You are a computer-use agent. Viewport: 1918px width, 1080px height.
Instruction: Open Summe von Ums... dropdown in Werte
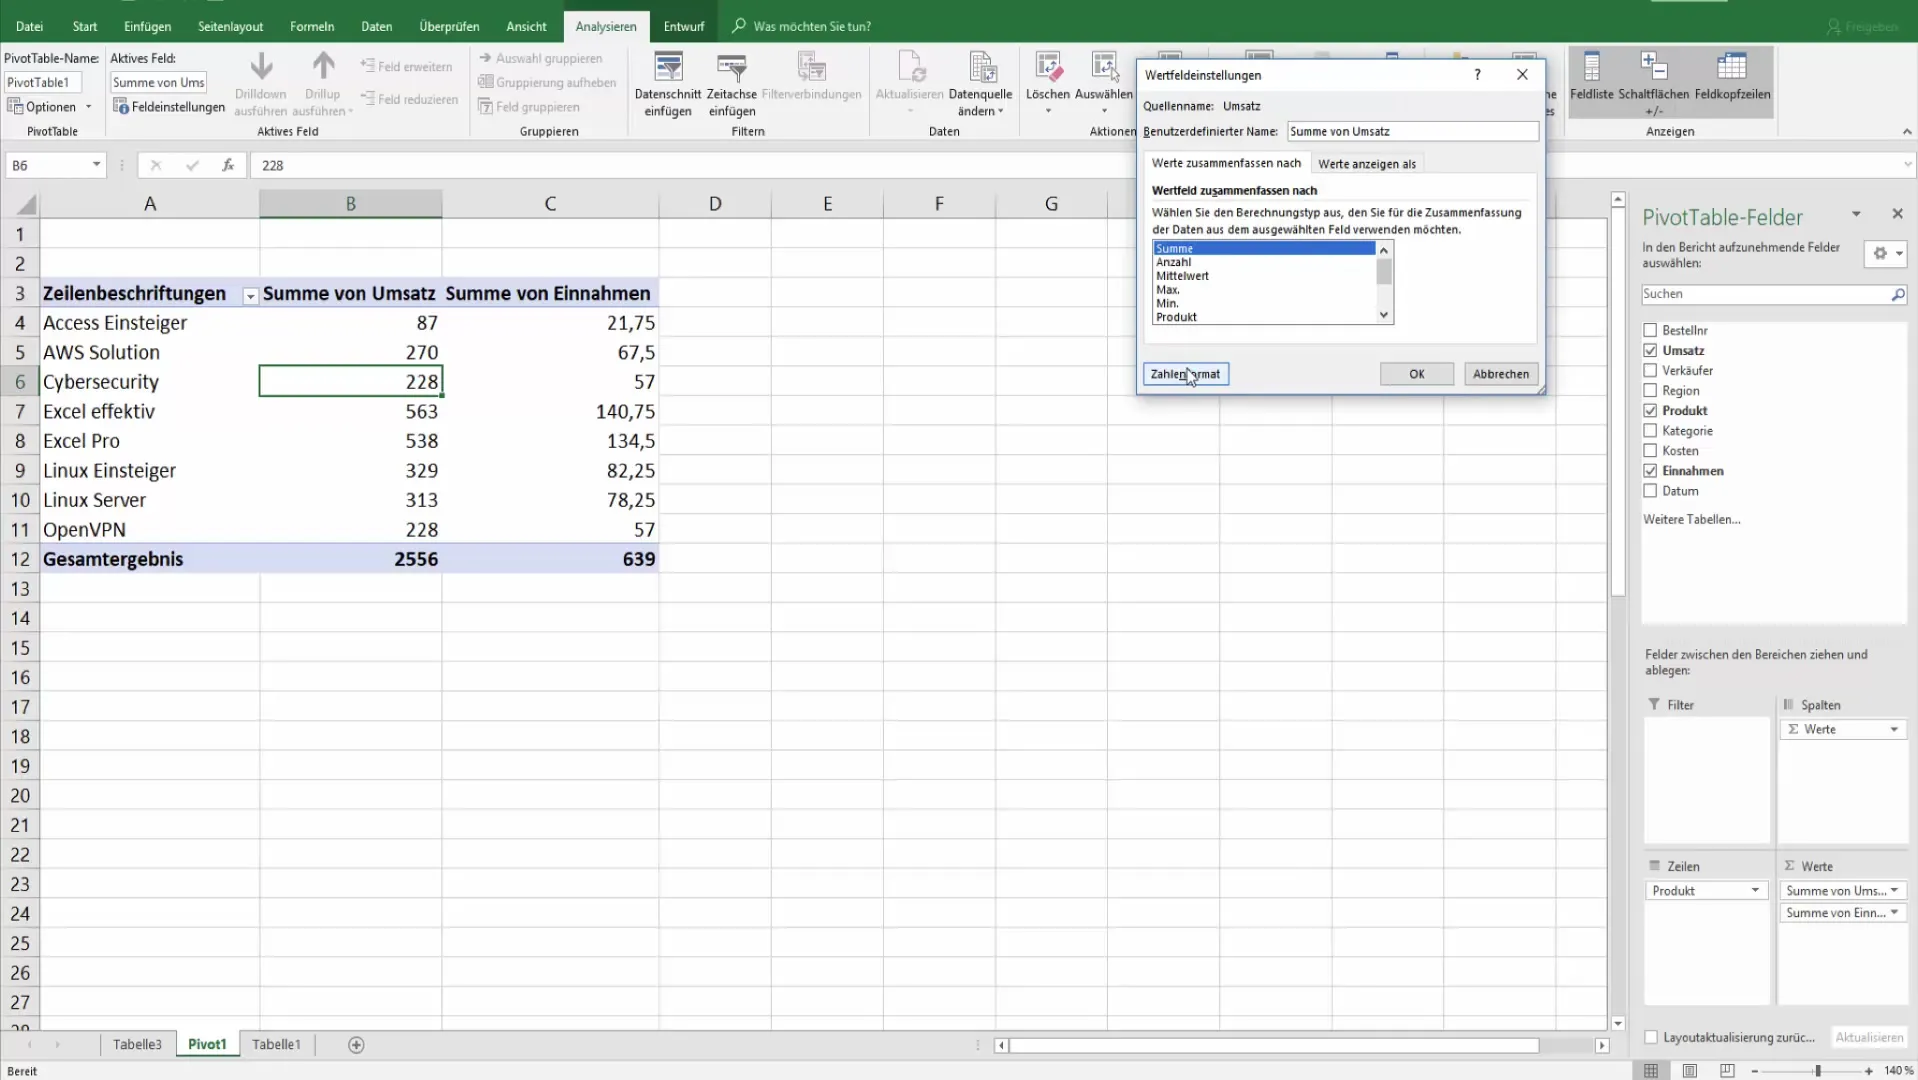1894,890
